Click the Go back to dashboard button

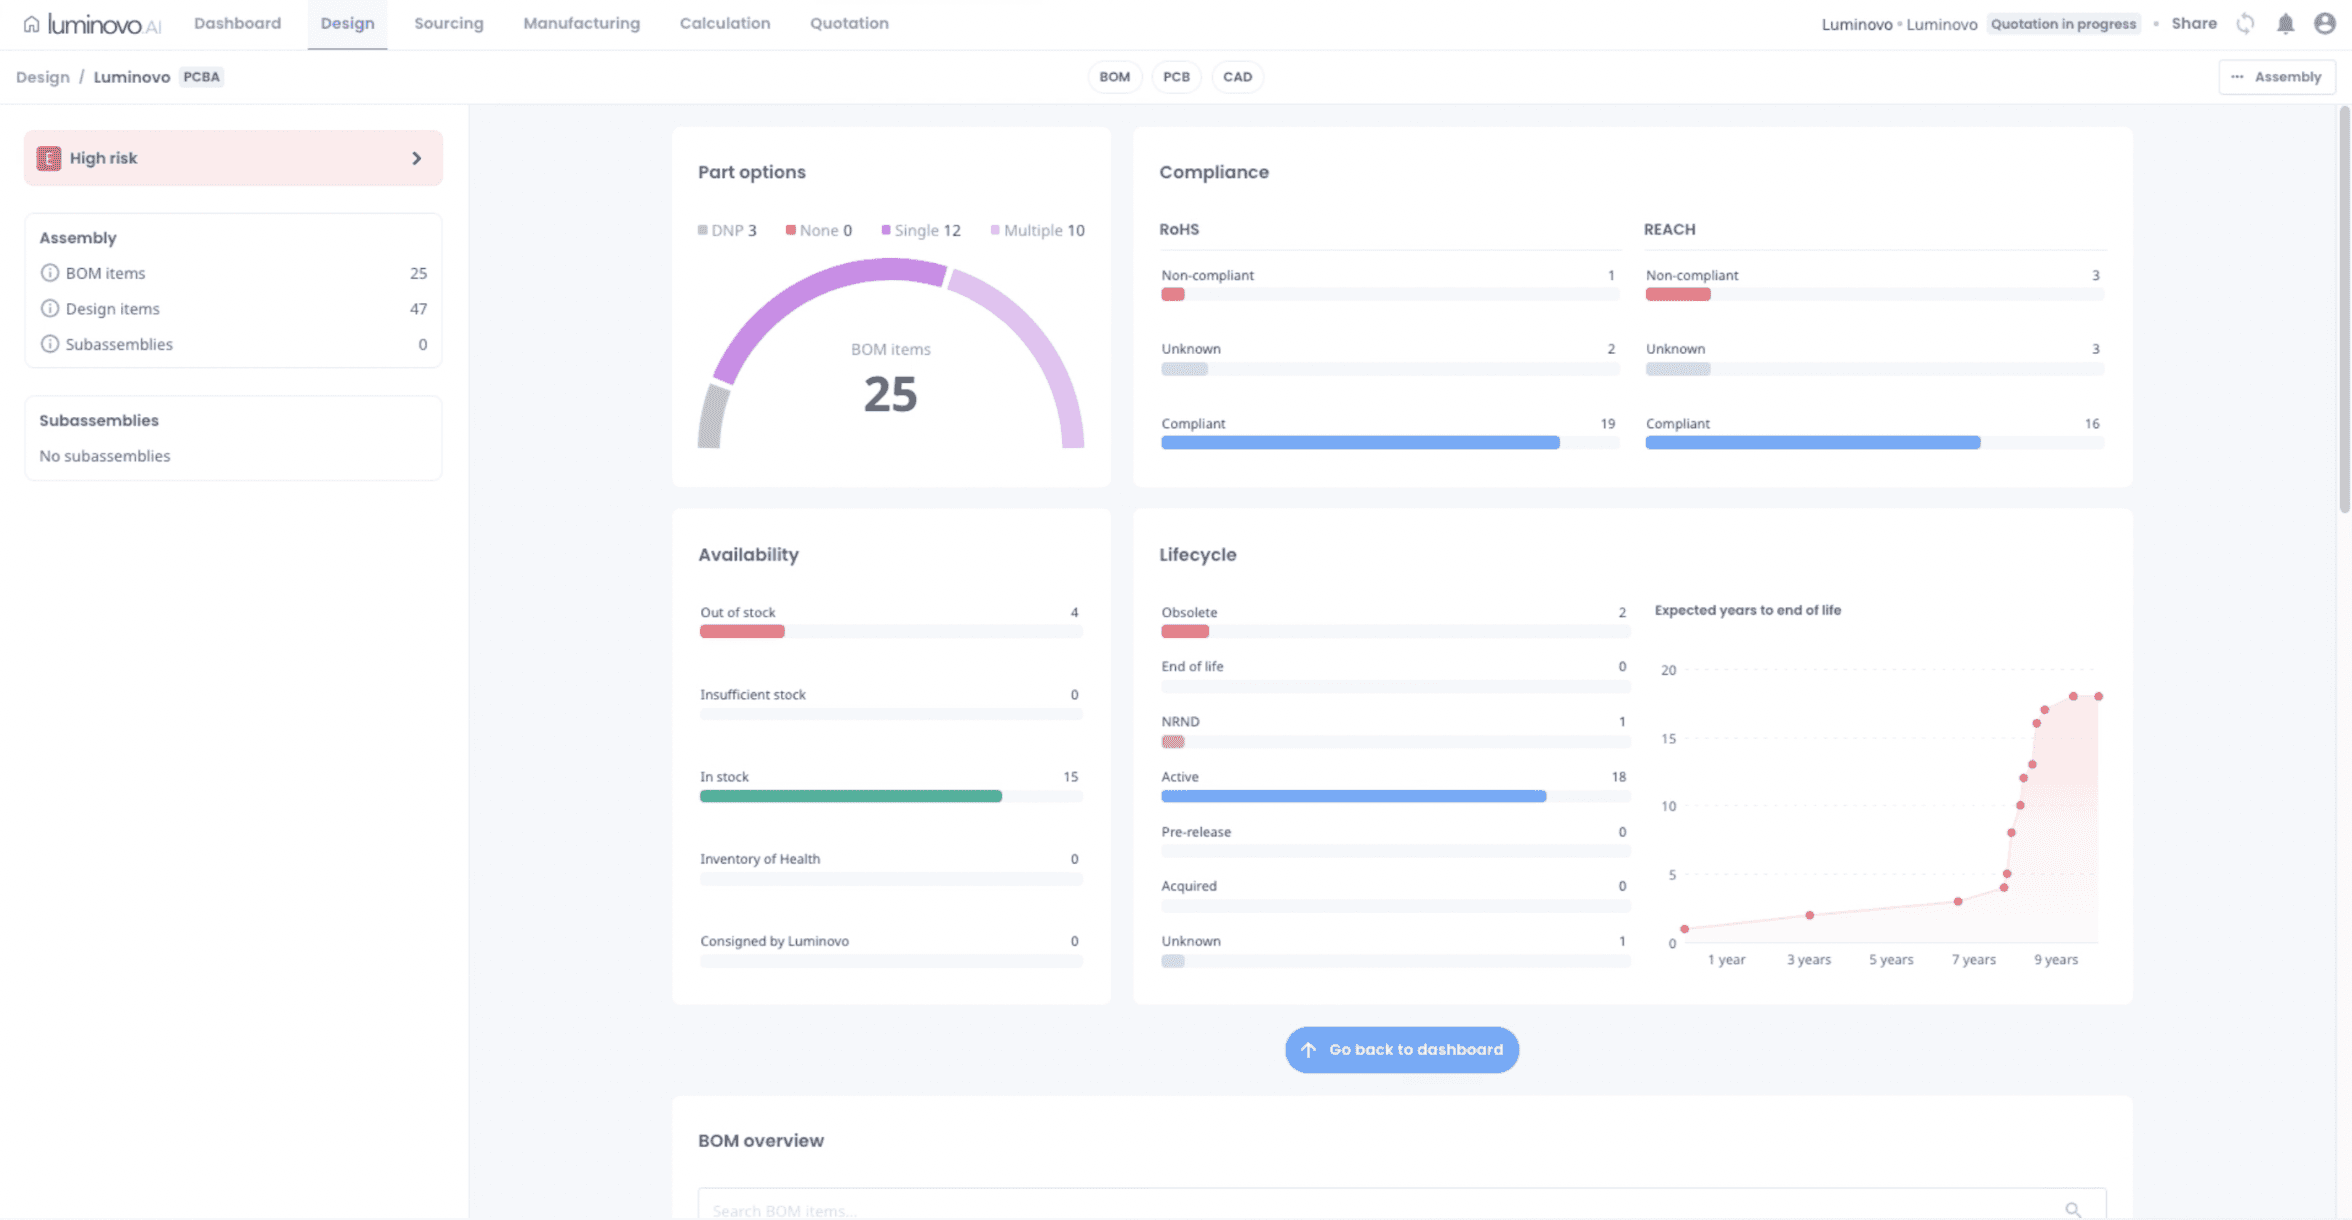coord(1401,1049)
